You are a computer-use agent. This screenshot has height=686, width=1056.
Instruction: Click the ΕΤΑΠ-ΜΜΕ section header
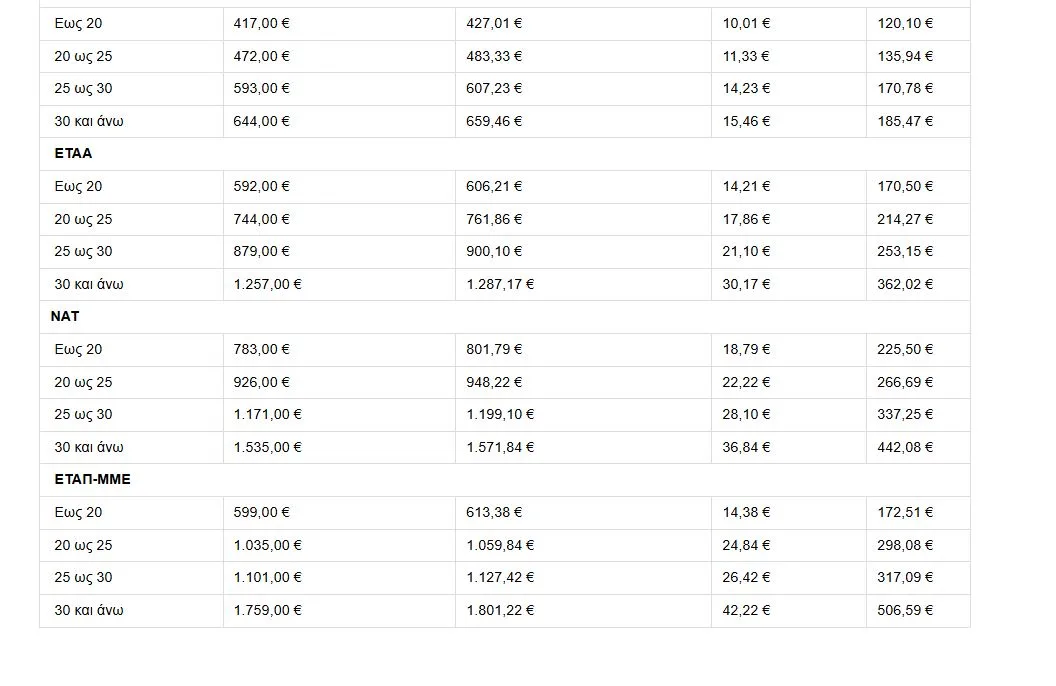pos(92,479)
